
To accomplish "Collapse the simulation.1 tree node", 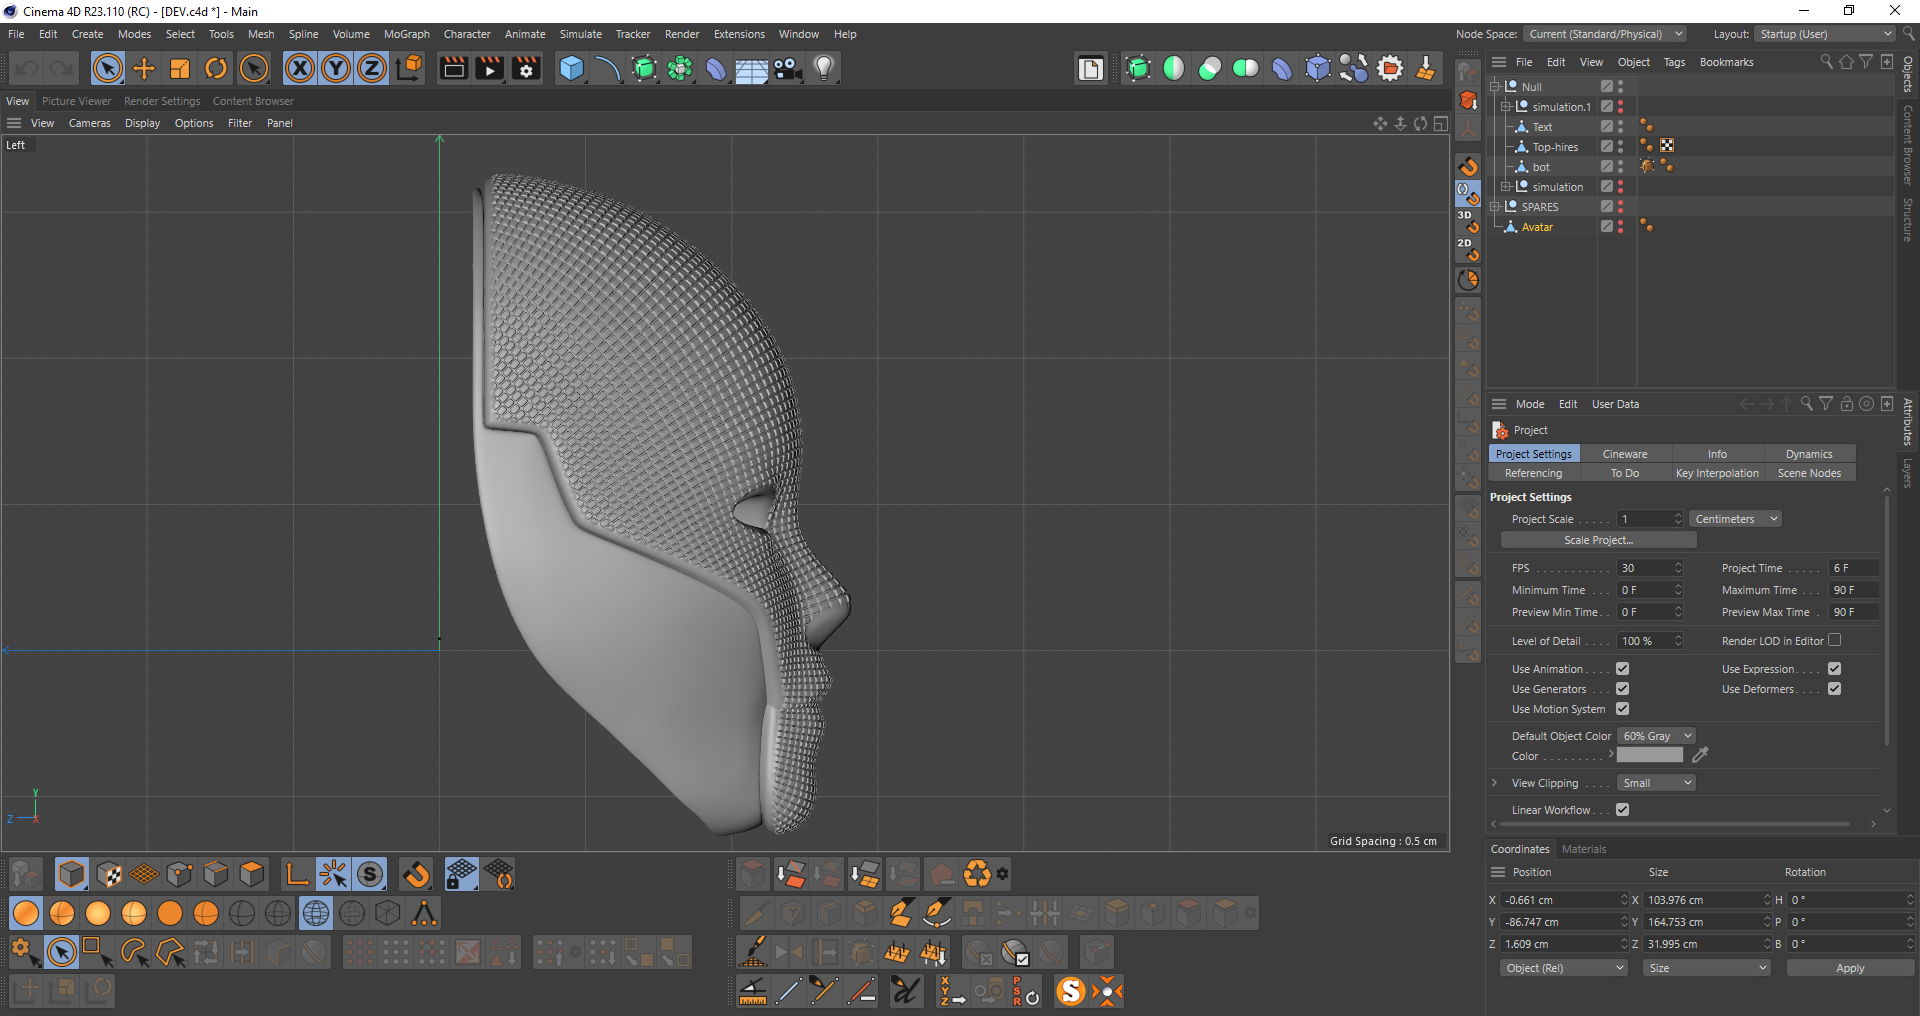I will tap(1506, 107).
